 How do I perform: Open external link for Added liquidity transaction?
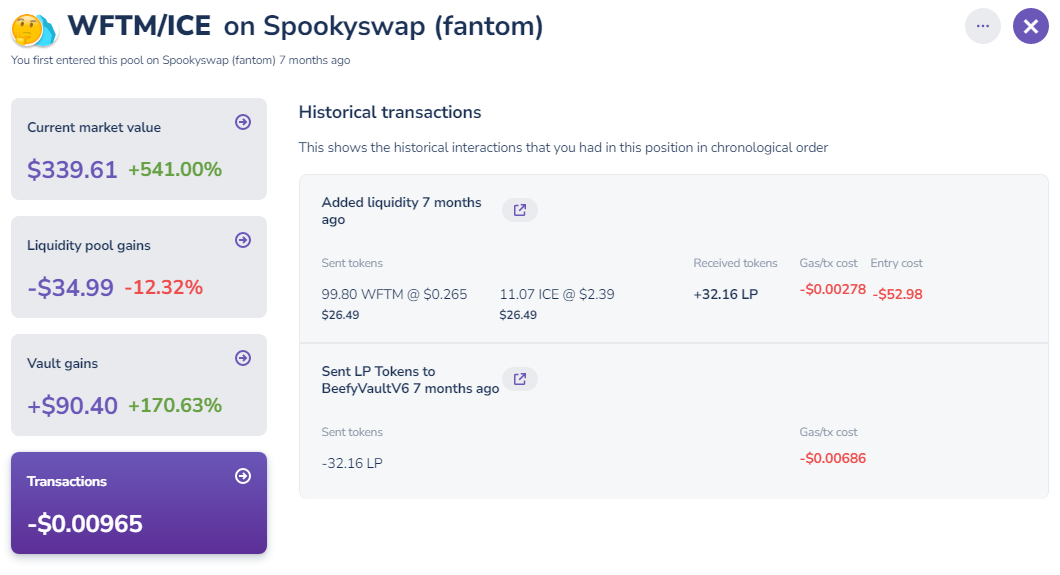520,210
